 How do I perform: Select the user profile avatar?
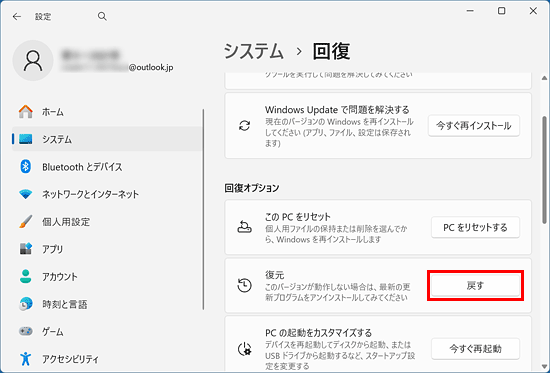tap(33, 60)
